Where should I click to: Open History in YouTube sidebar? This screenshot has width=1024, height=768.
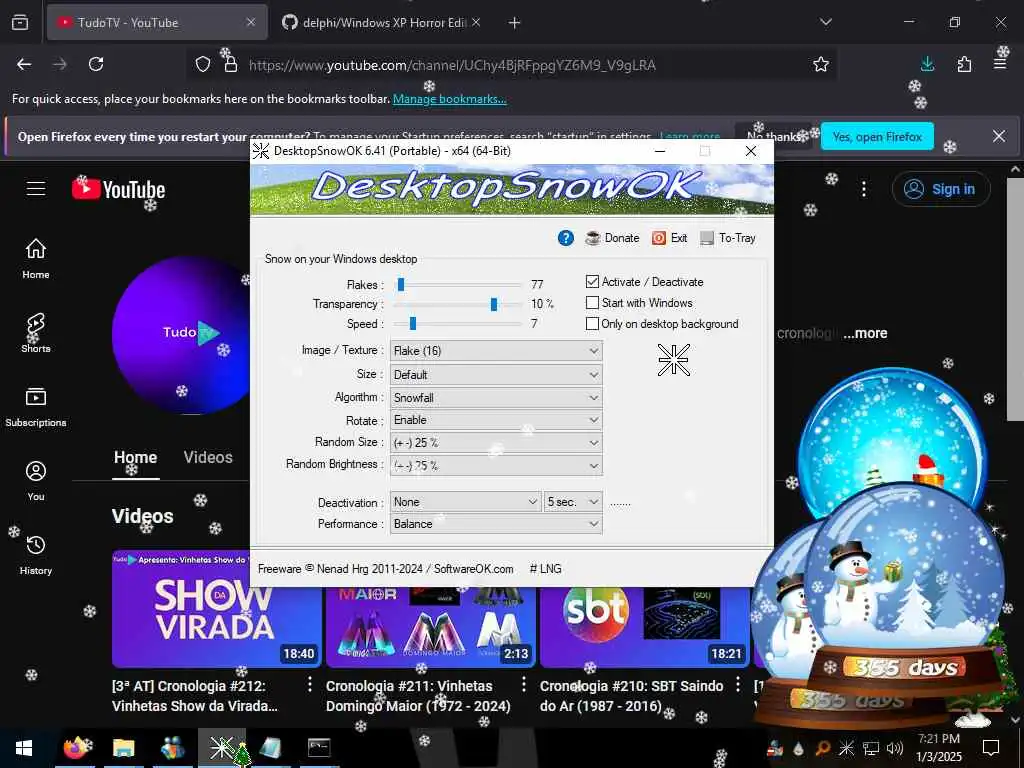(36, 555)
